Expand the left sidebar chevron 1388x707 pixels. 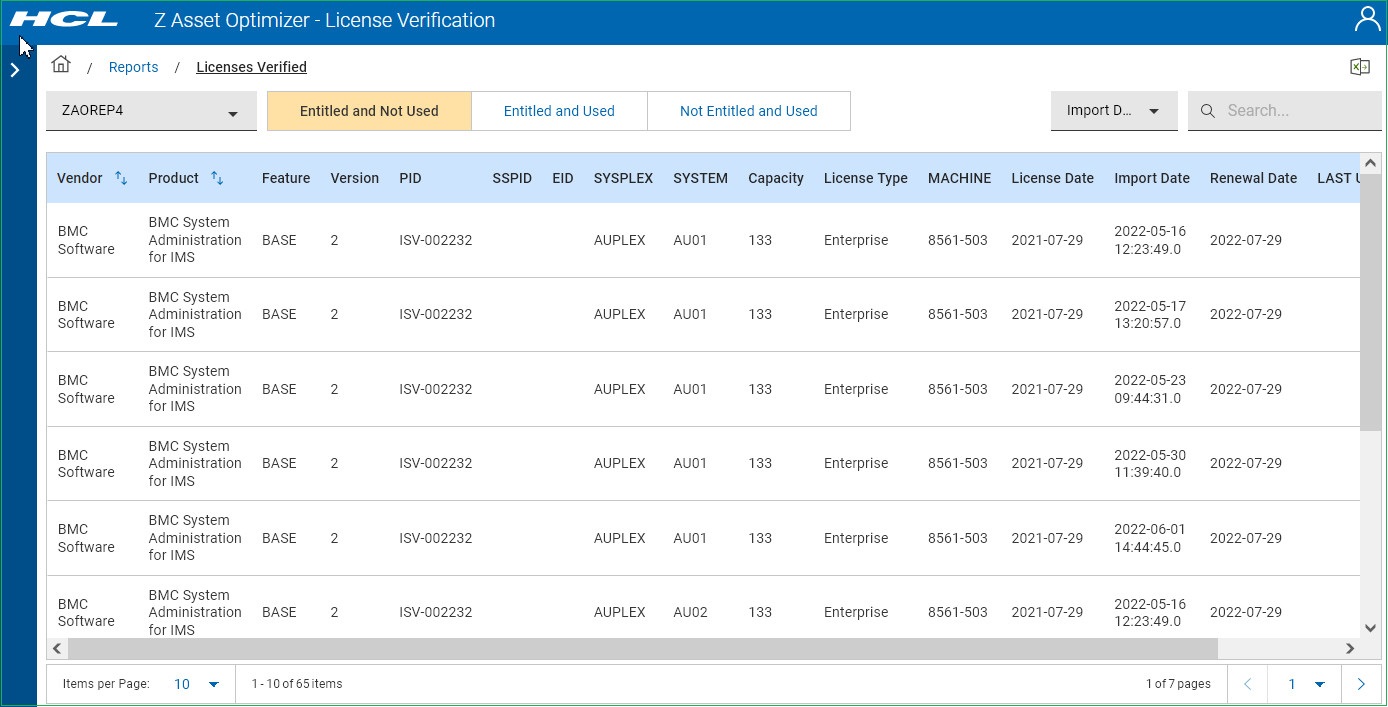pyautogui.click(x=15, y=70)
